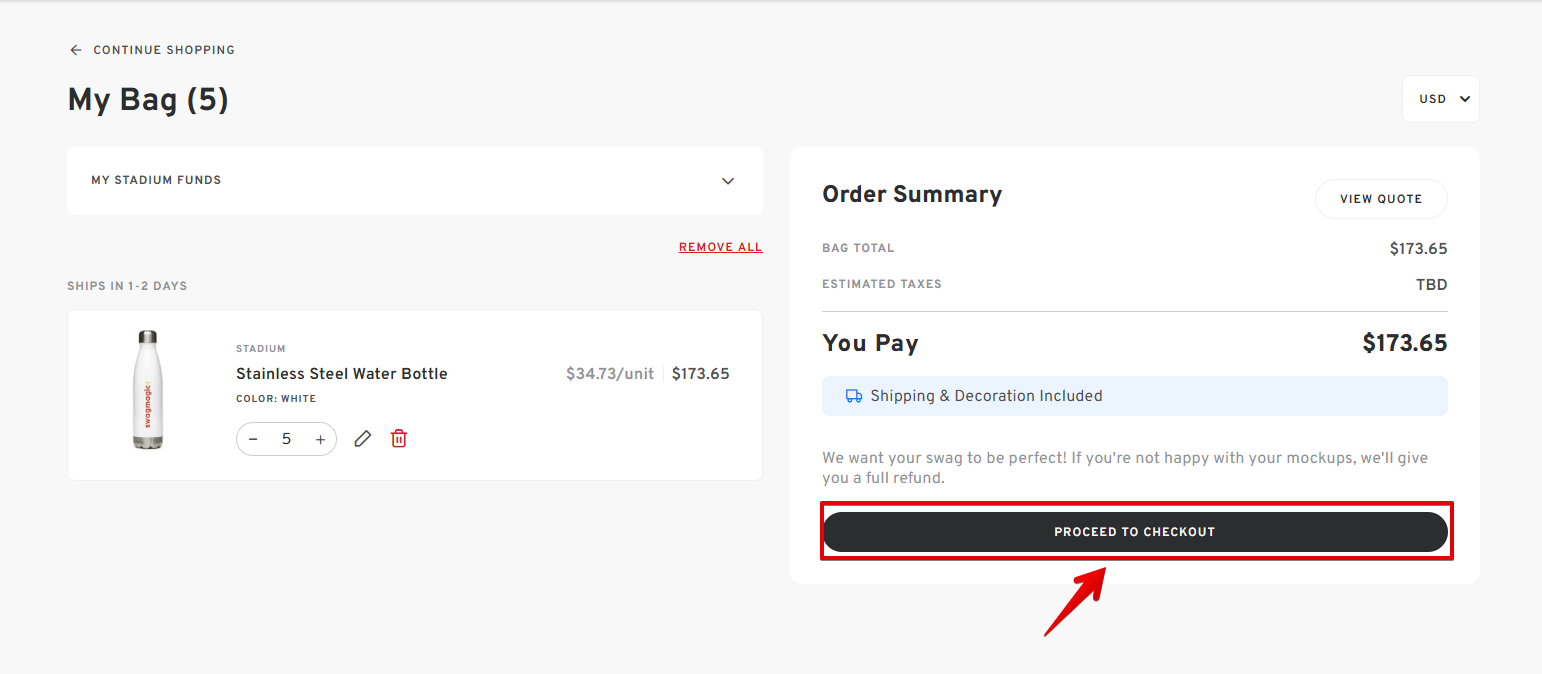Click the chevron in the USD selector
The height and width of the screenshot is (674, 1542).
(1465, 99)
